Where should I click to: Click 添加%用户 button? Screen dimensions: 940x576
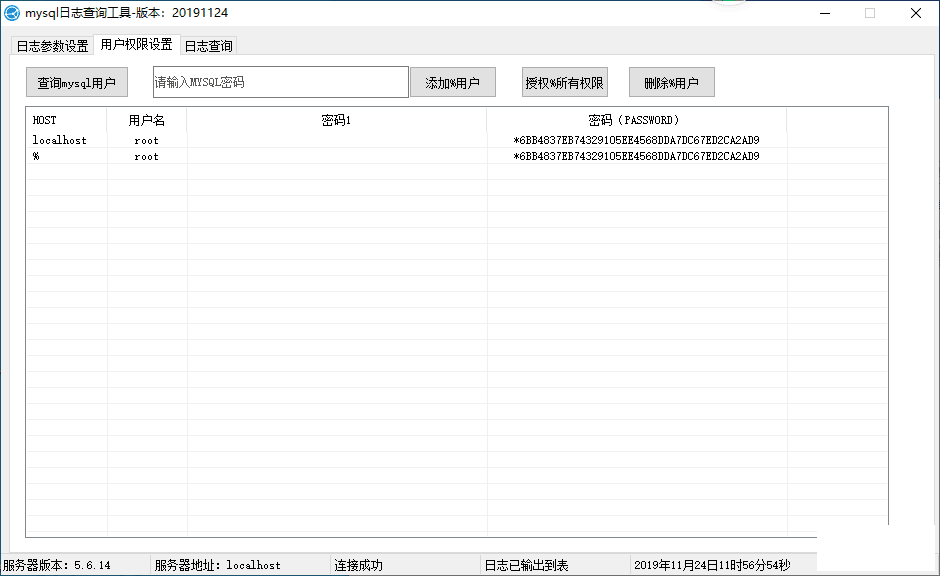453,83
